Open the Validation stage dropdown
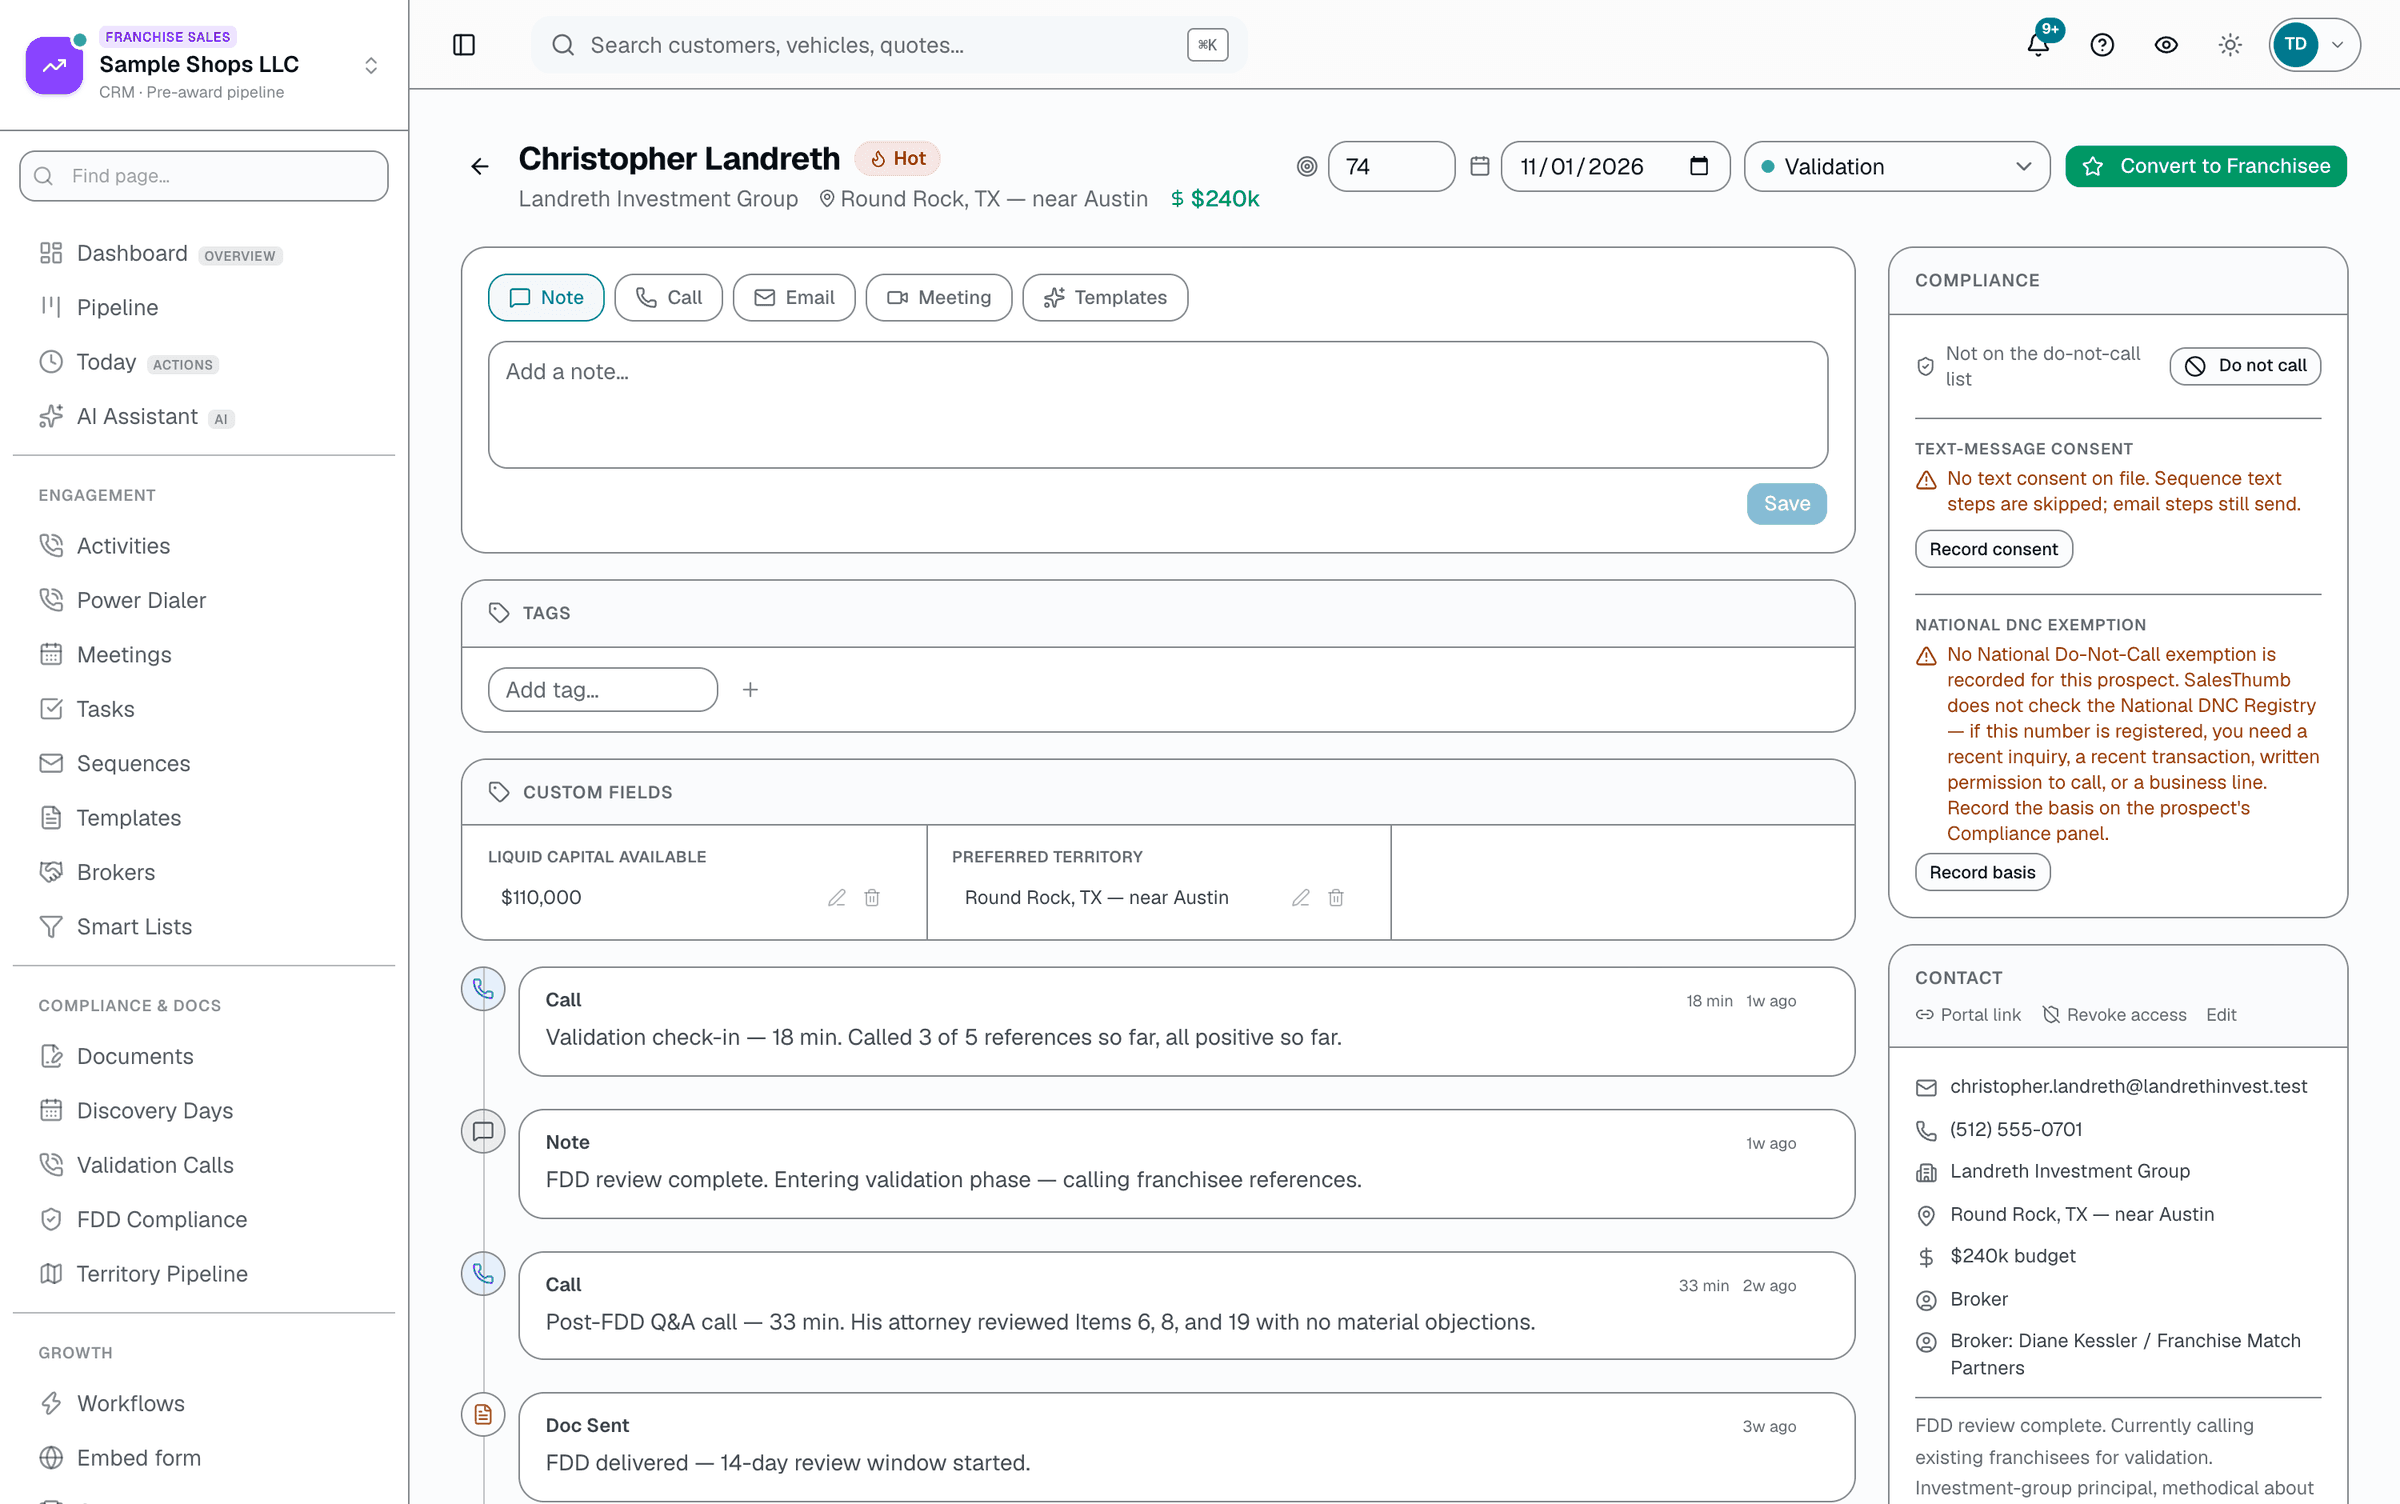Image resolution: width=2400 pixels, height=1504 pixels. pyautogui.click(x=1897, y=167)
